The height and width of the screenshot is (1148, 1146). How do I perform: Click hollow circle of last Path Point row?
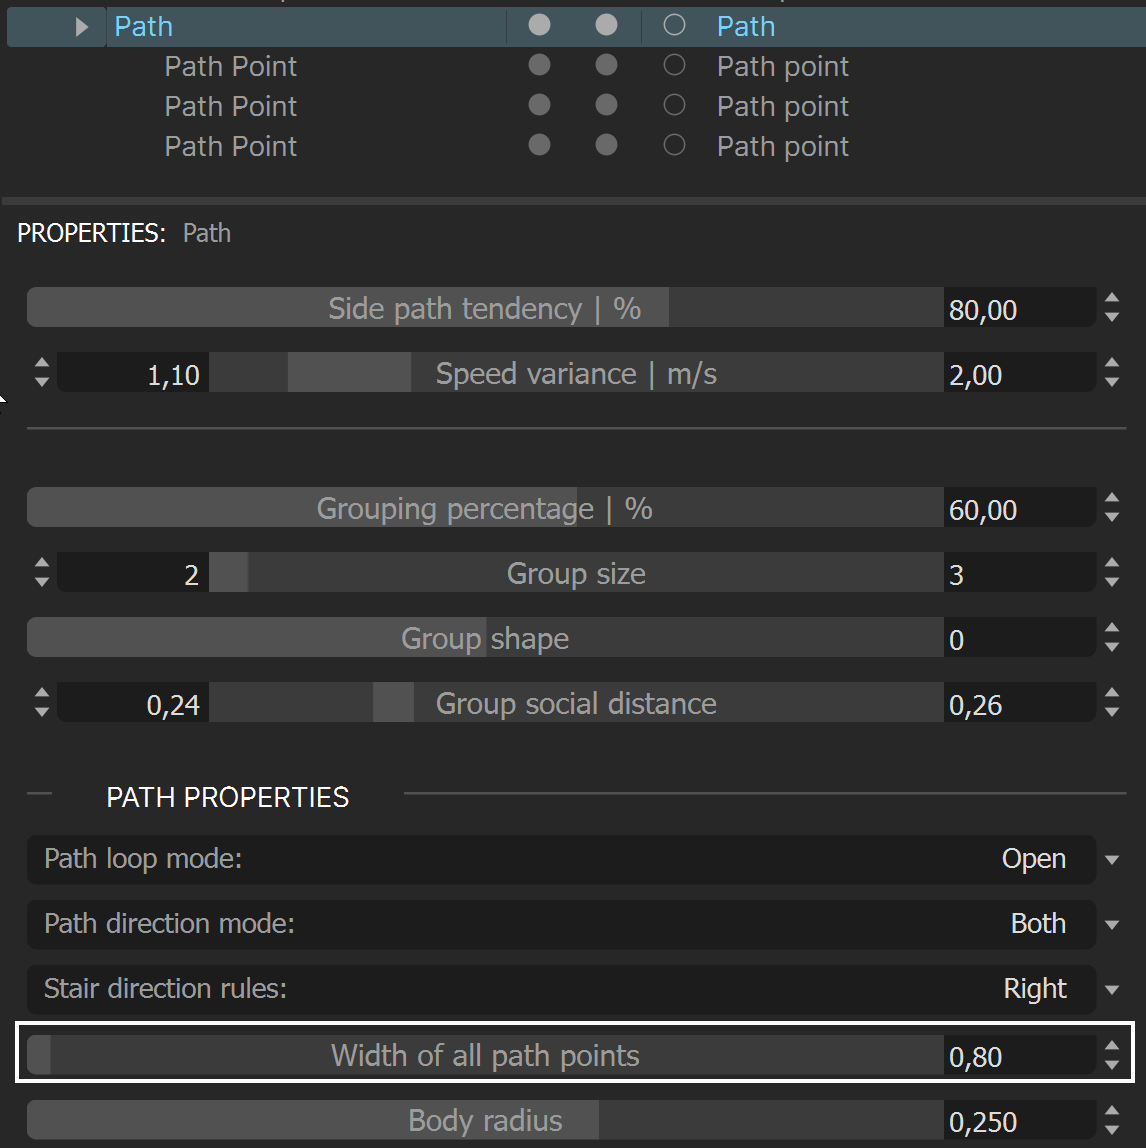[674, 145]
